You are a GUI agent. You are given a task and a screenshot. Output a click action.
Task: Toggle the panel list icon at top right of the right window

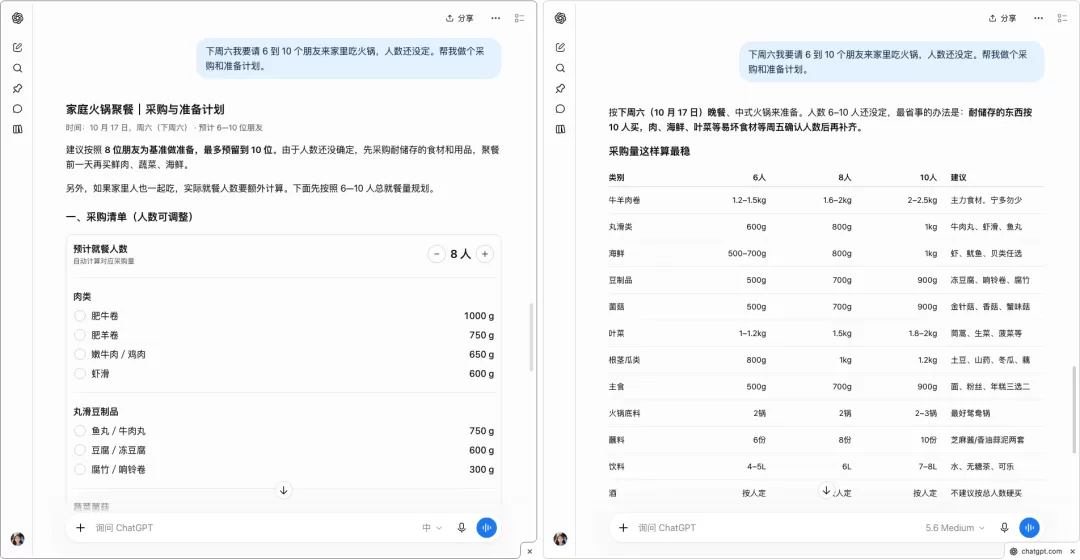coord(1062,19)
